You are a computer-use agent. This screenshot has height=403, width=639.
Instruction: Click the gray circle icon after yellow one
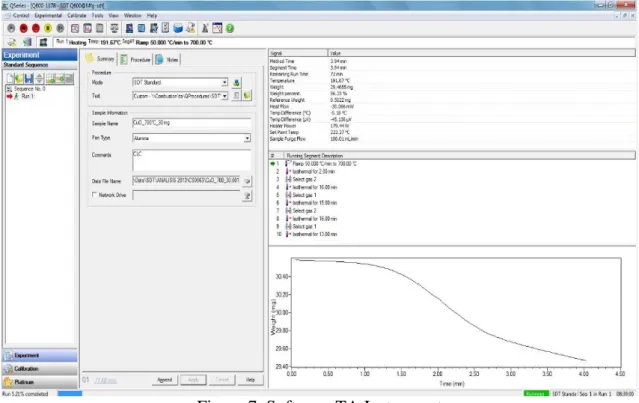click(x=60, y=28)
